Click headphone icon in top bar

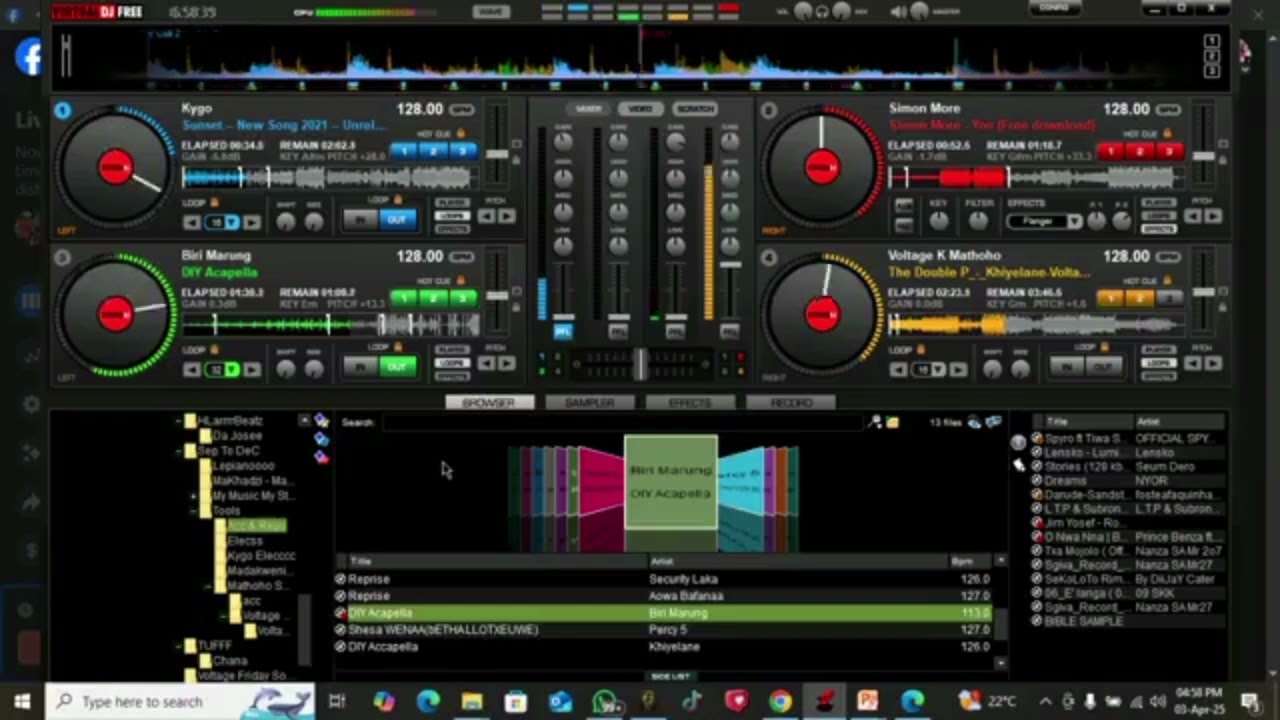[x=822, y=11]
